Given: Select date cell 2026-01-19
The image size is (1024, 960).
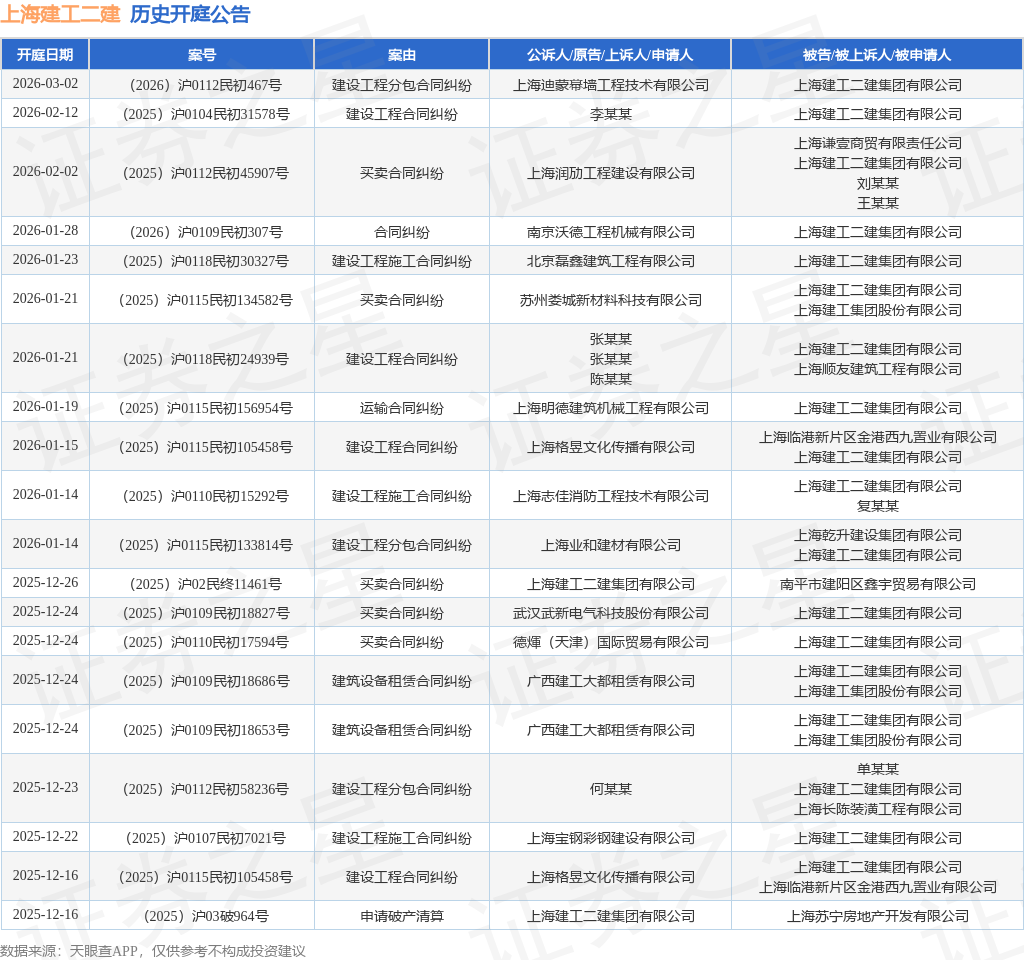Looking at the screenshot, I should (45, 407).
